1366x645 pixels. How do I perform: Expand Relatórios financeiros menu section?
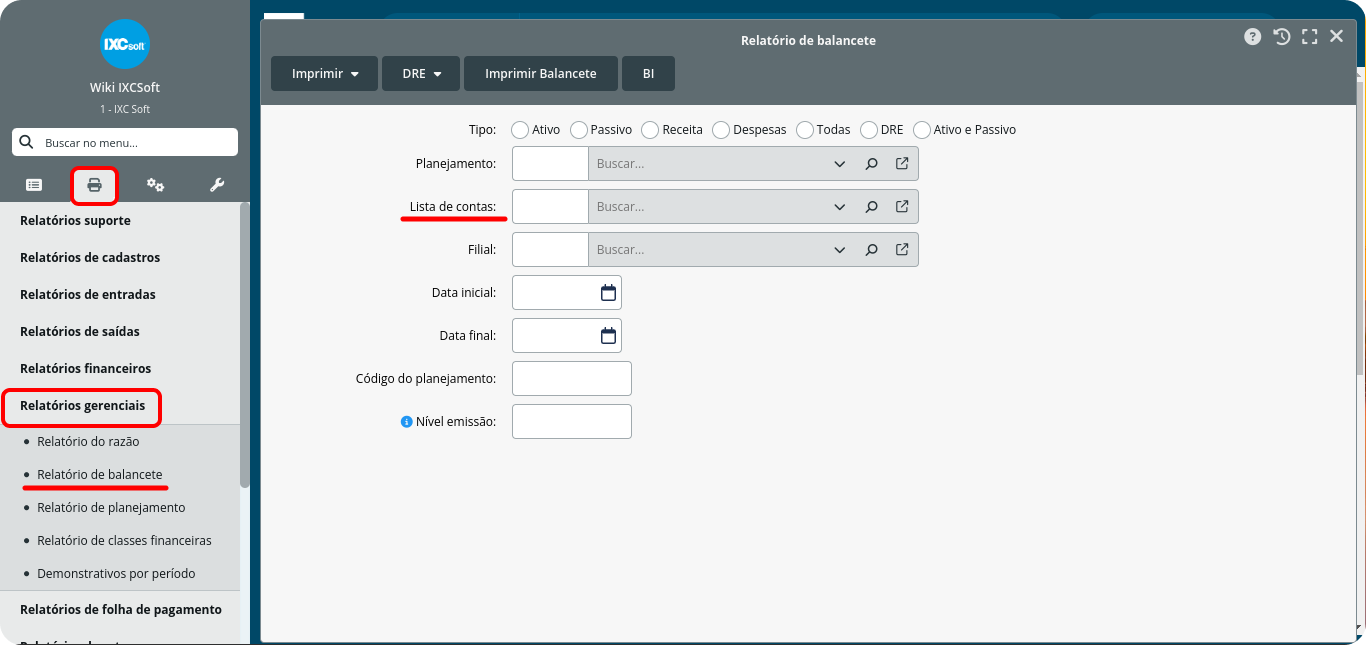120,368
